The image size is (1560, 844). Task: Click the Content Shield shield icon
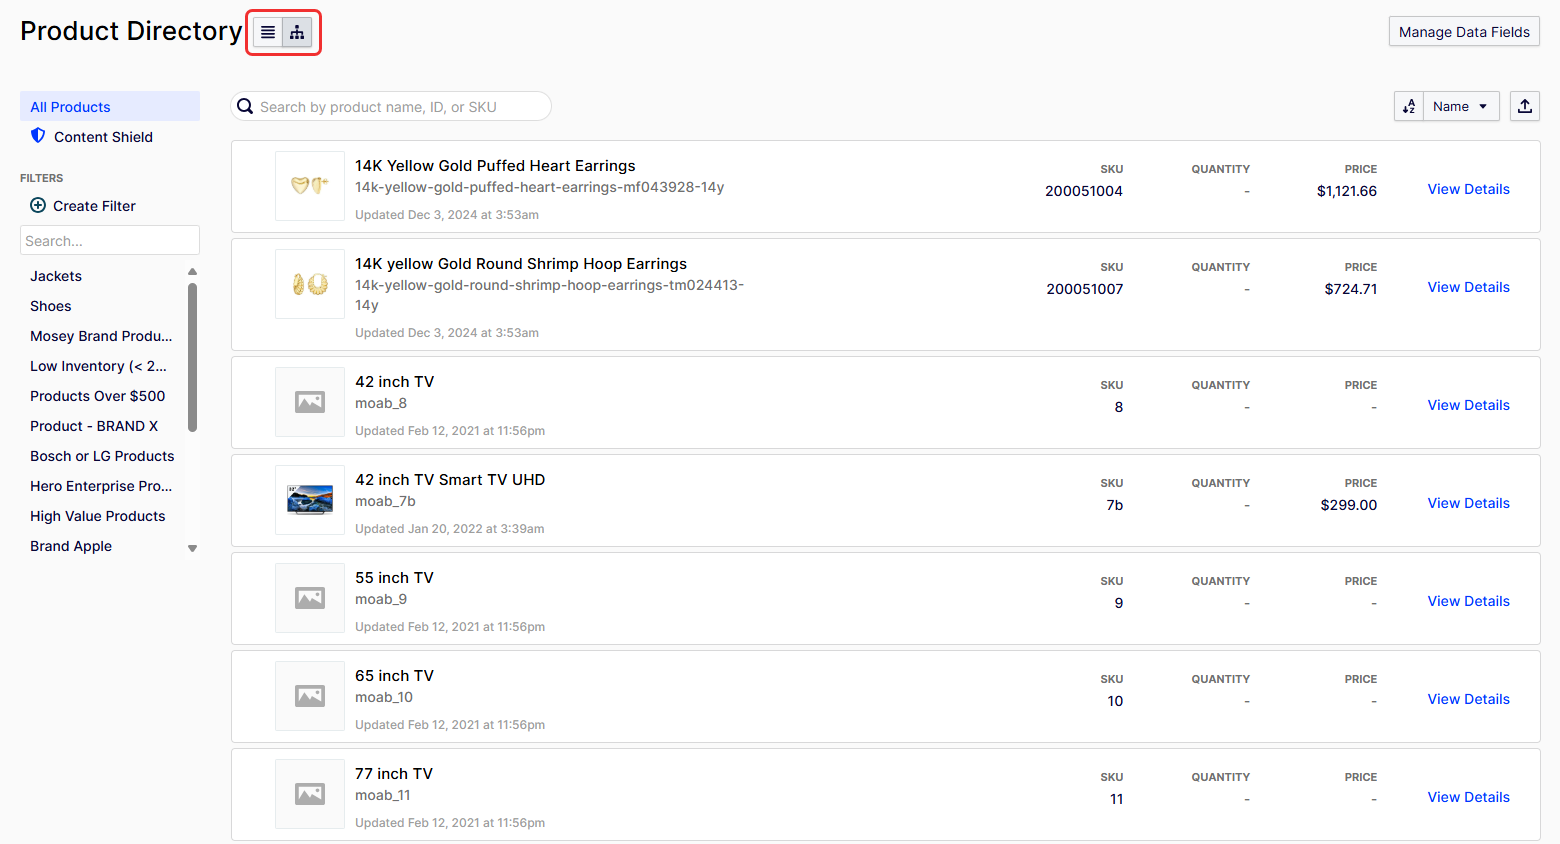pos(38,135)
